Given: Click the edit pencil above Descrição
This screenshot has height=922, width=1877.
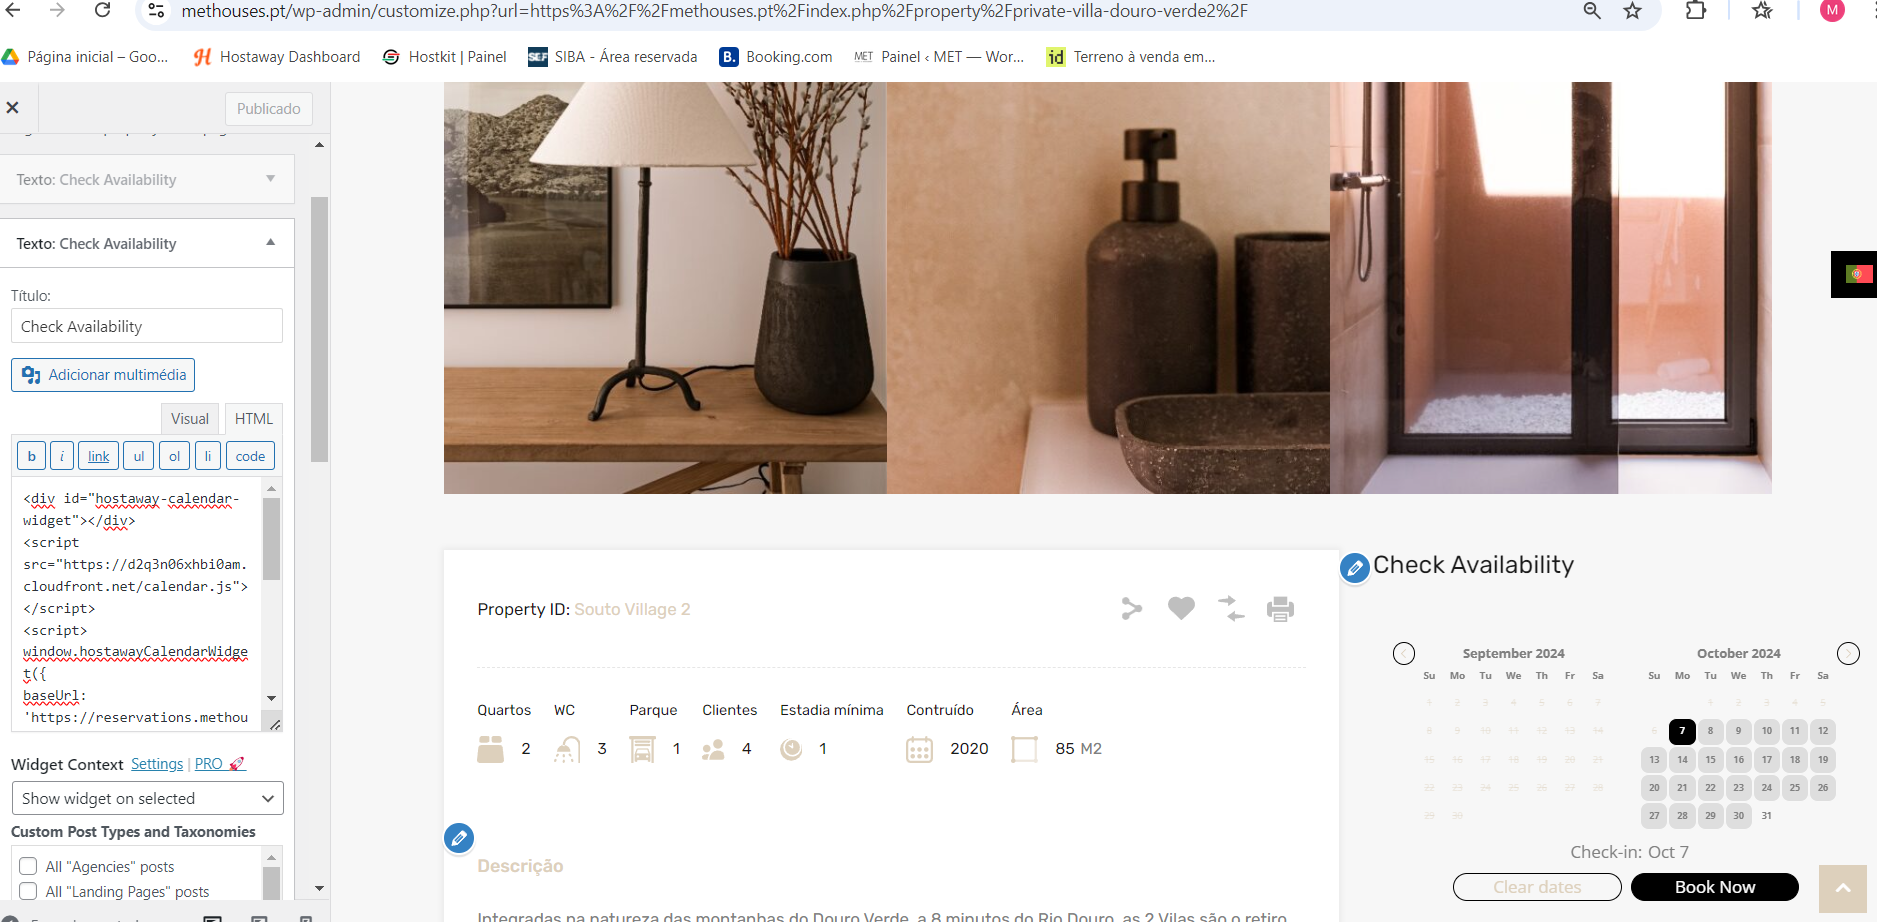Looking at the screenshot, I should [459, 838].
